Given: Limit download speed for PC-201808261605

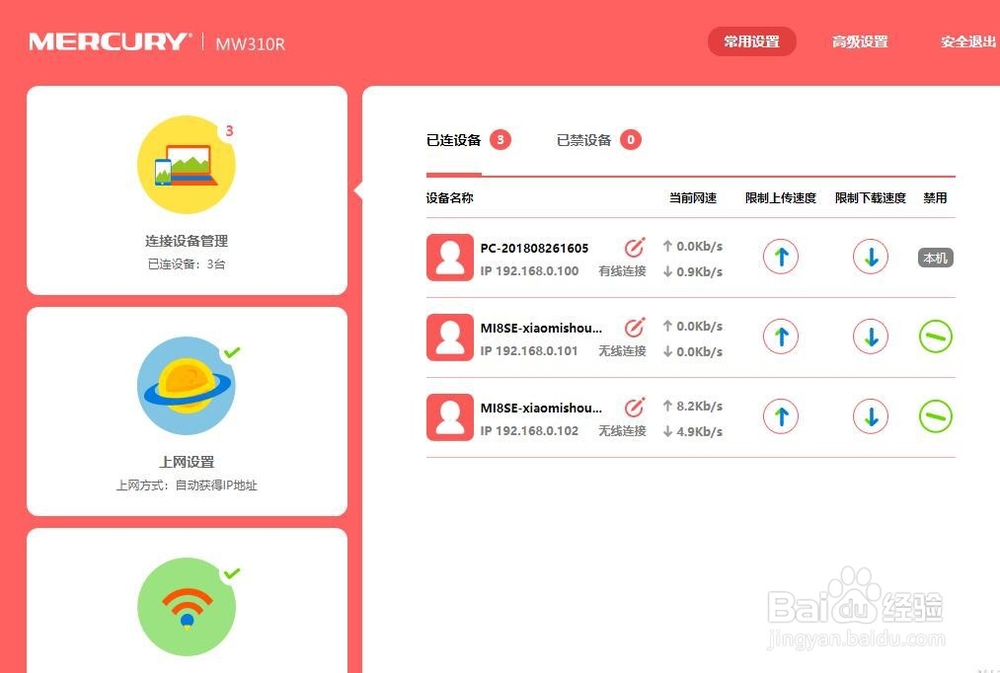Looking at the screenshot, I should [x=871, y=256].
